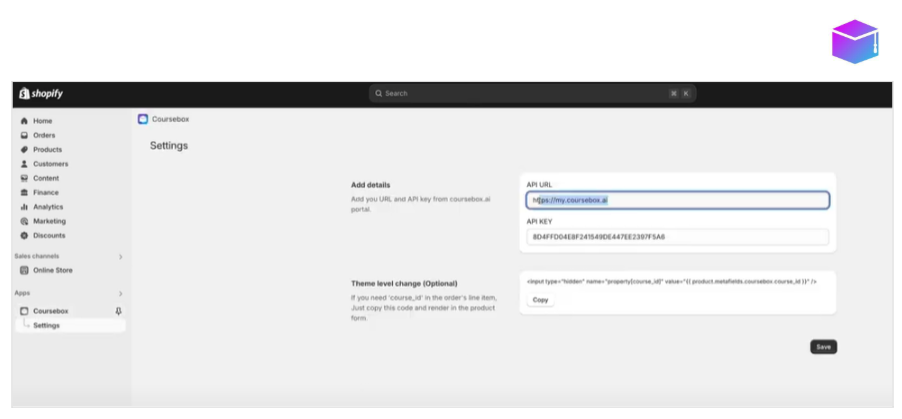
Task: Click the Home icon in sidebar
Action: 24,121
